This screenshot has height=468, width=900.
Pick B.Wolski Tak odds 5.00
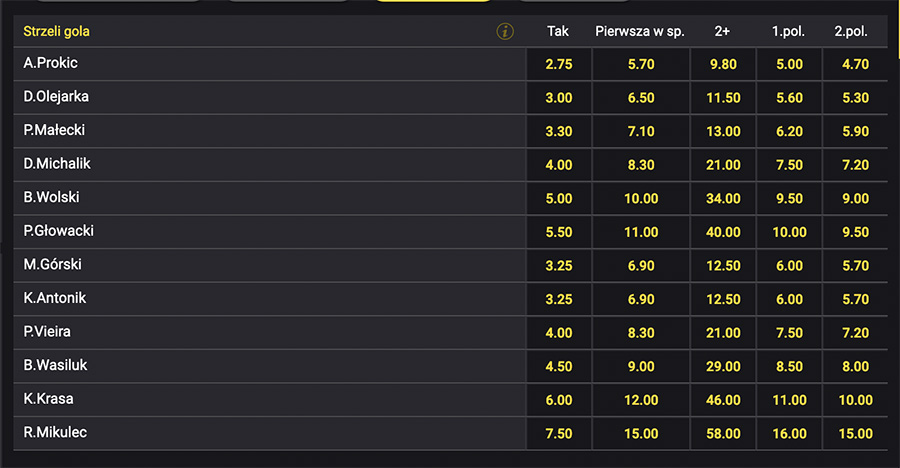(558, 198)
